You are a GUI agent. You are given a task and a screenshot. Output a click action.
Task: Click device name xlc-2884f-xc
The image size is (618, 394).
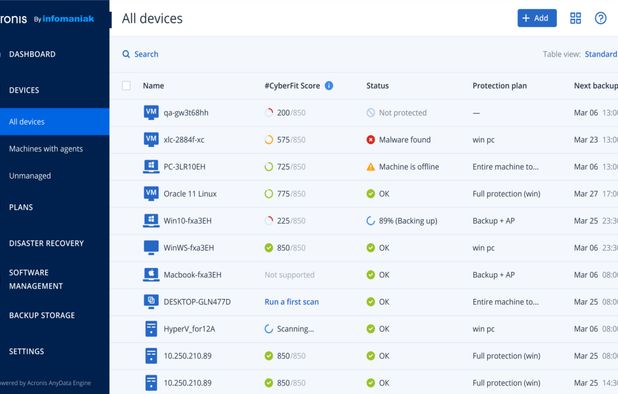pyautogui.click(x=184, y=139)
